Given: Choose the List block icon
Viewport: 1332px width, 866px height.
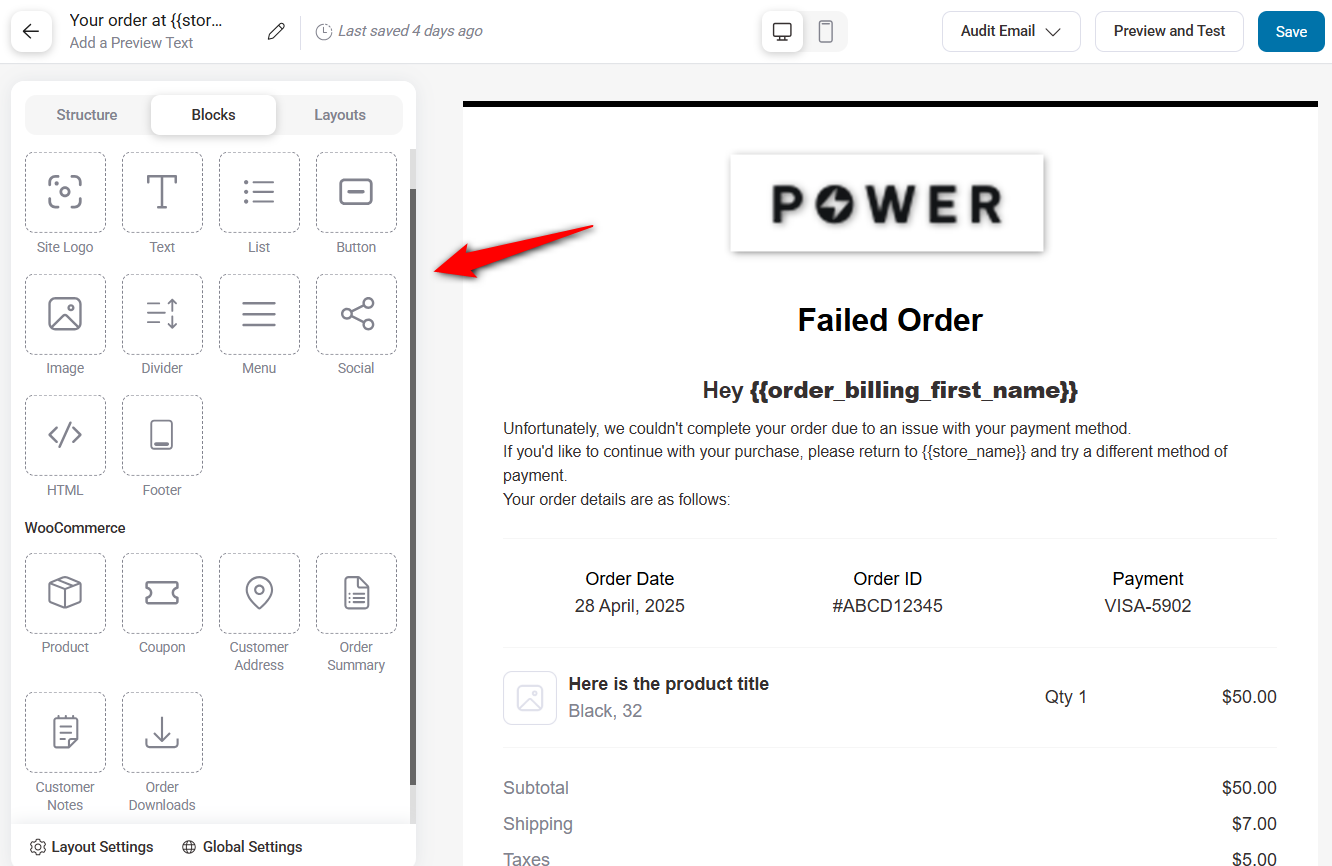Looking at the screenshot, I should pos(259,193).
